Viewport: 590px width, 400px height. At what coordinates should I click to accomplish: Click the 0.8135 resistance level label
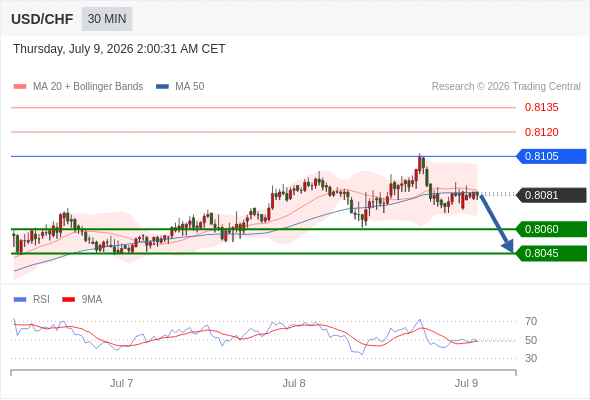click(541, 108)
